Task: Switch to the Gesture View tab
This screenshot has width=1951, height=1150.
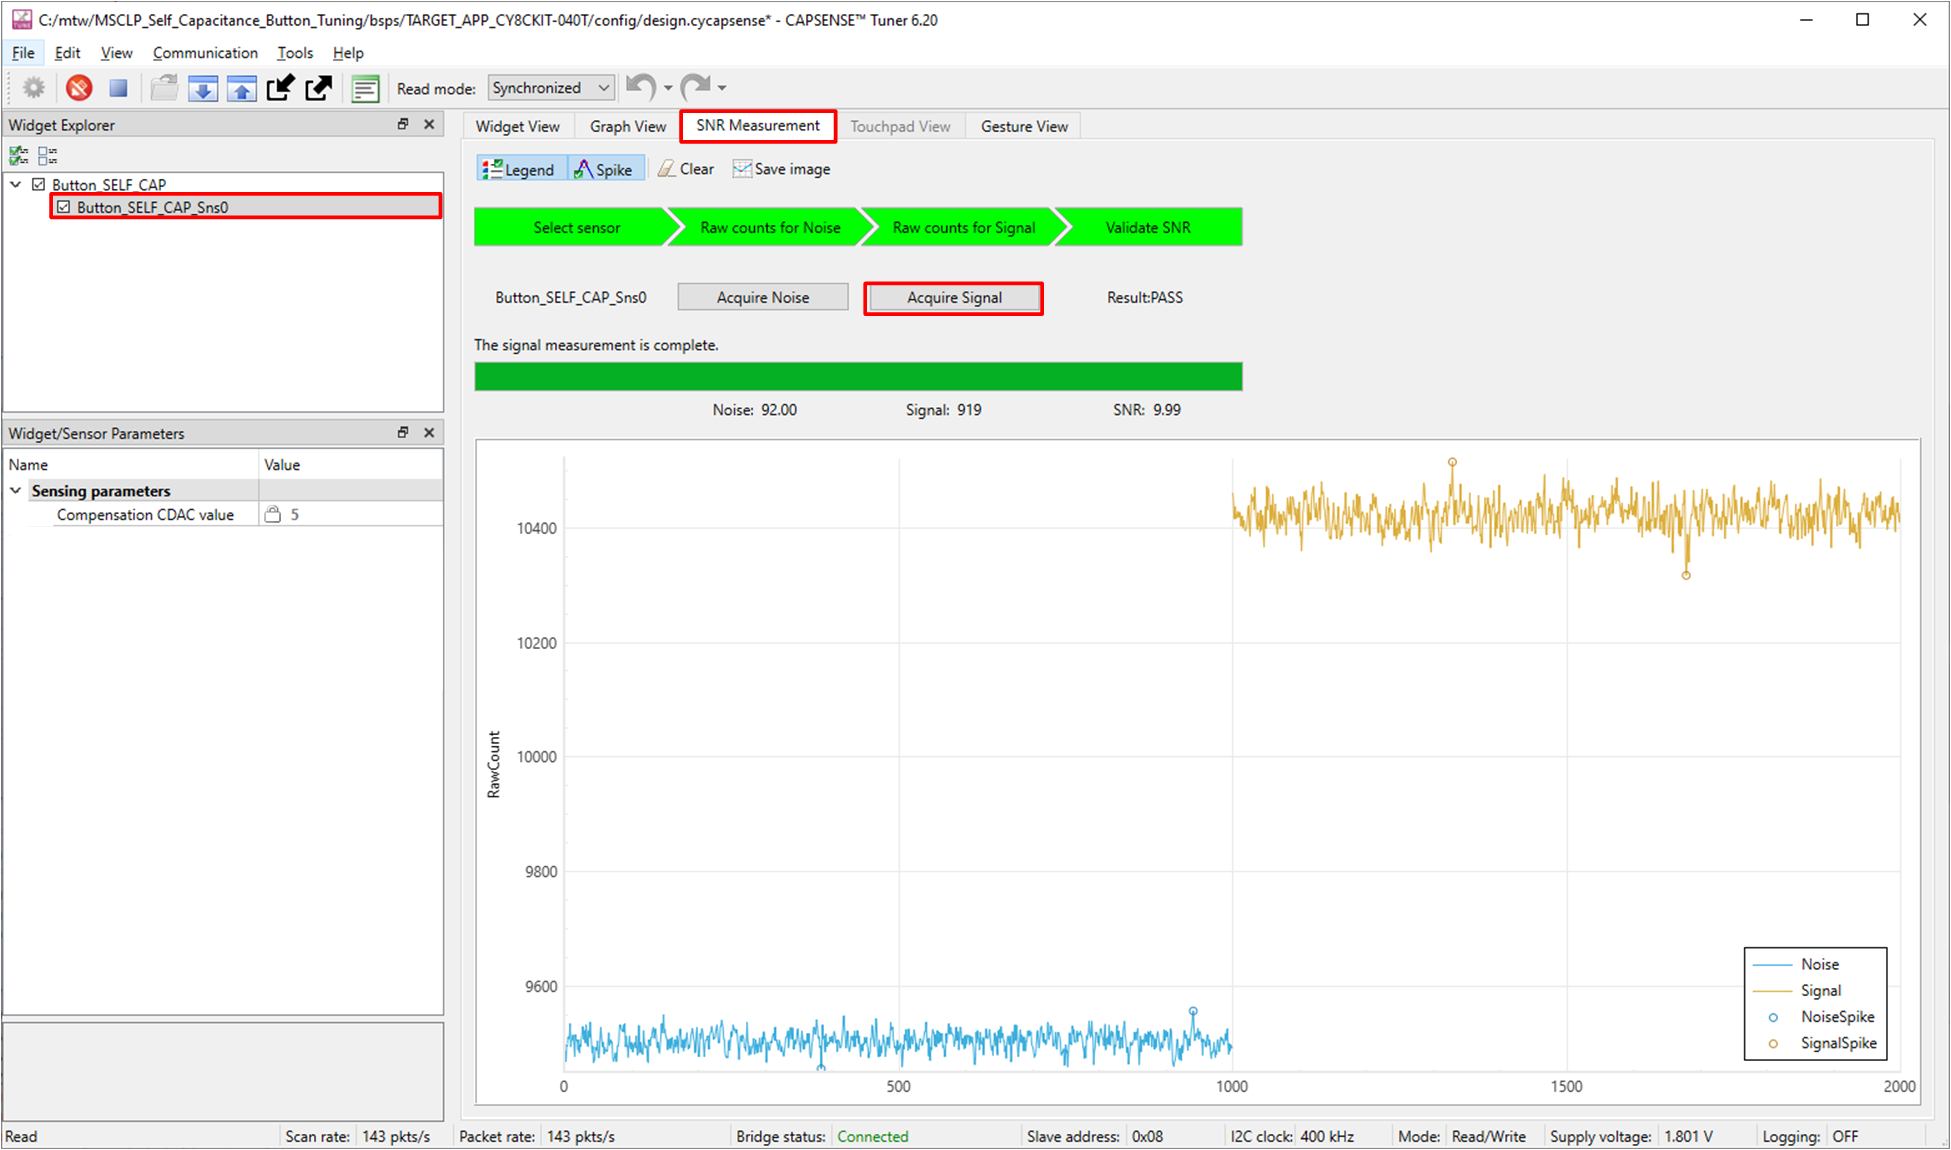Action: (1024, 126)
